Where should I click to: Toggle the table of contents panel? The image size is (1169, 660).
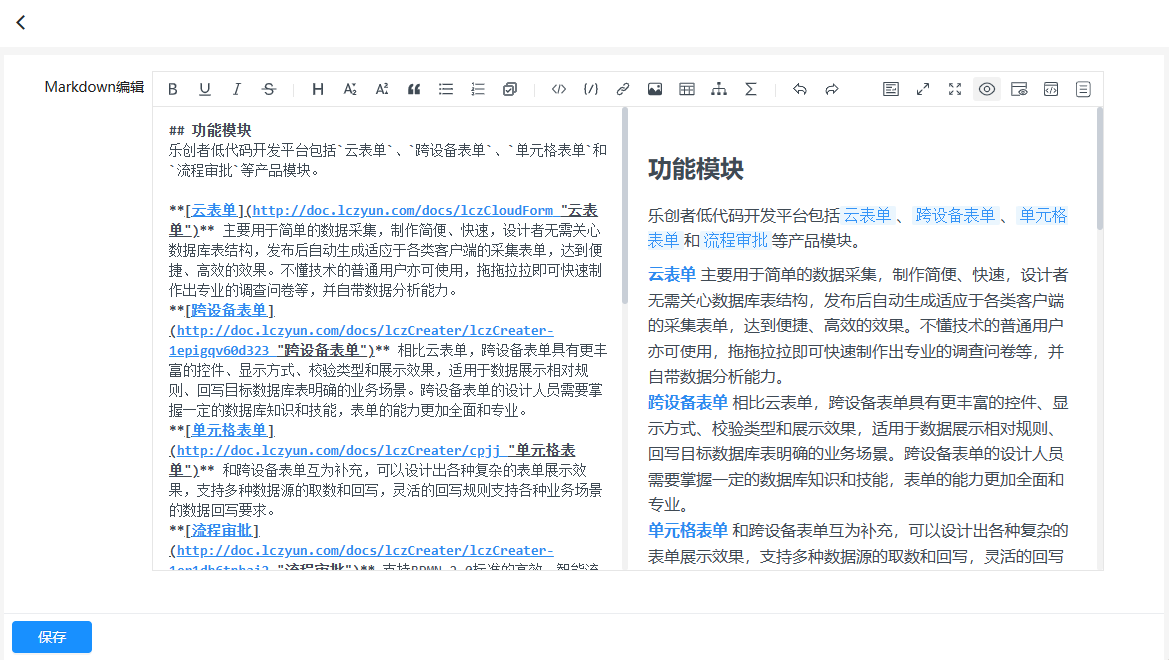pos(1083,89)
